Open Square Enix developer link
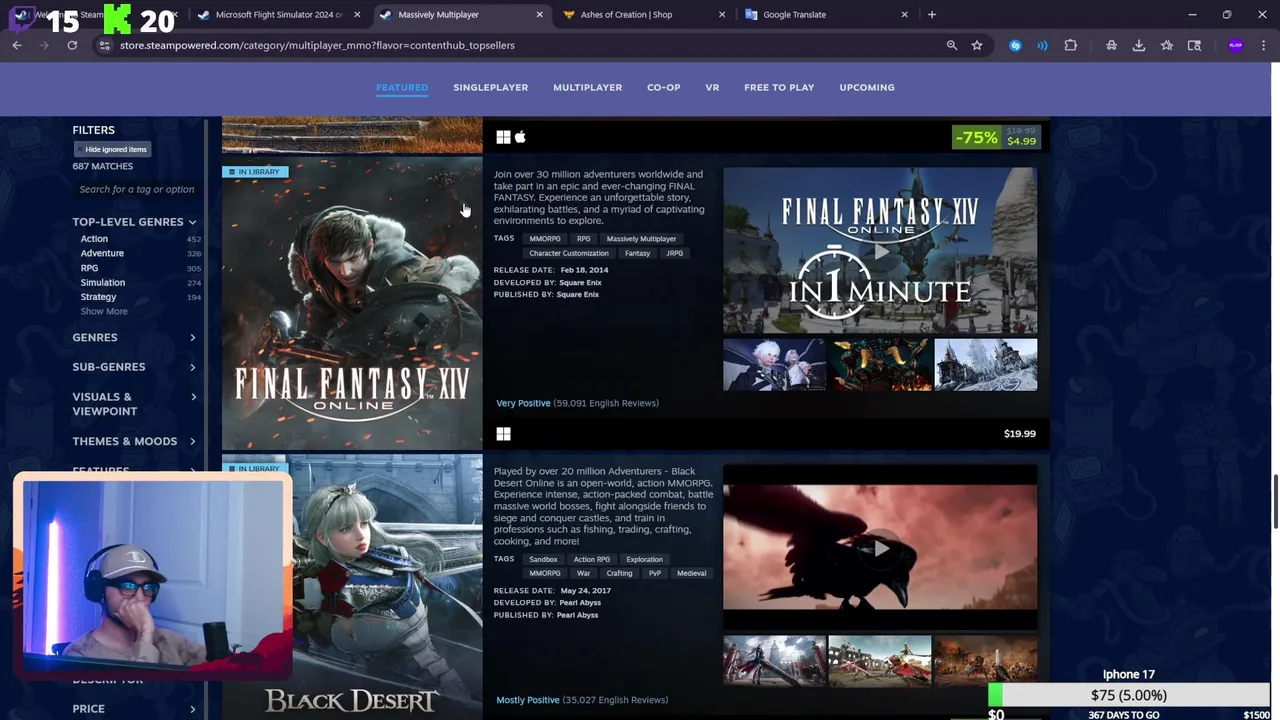 [579, 282]
